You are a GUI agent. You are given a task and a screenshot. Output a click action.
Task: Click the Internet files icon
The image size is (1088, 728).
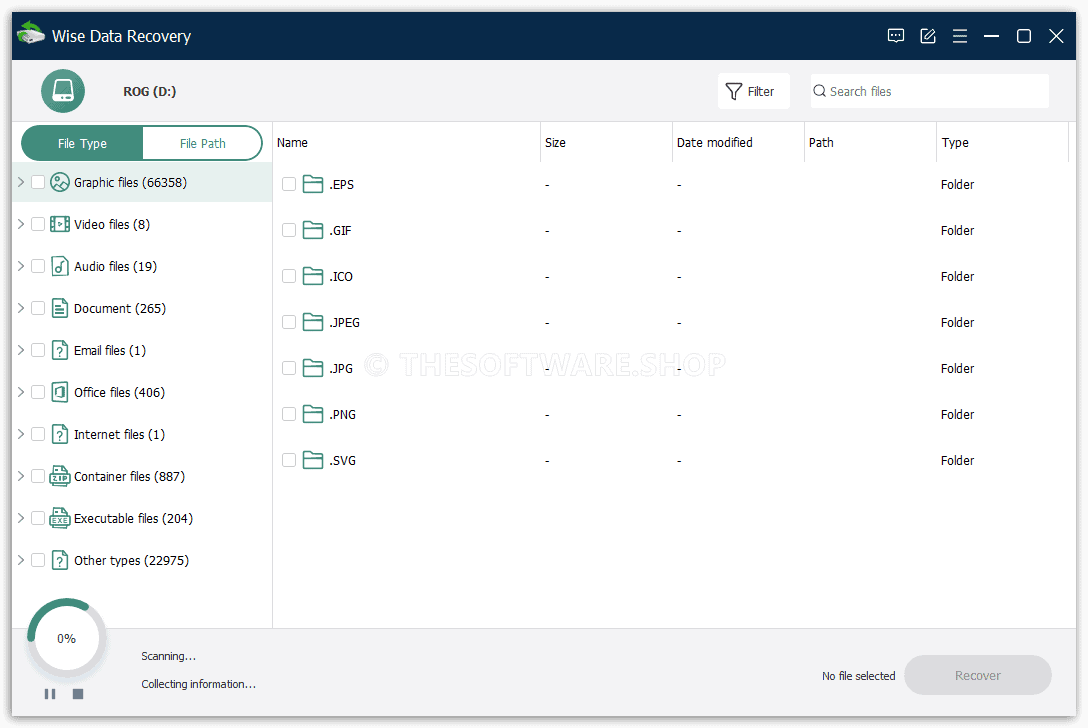[60, 434]
